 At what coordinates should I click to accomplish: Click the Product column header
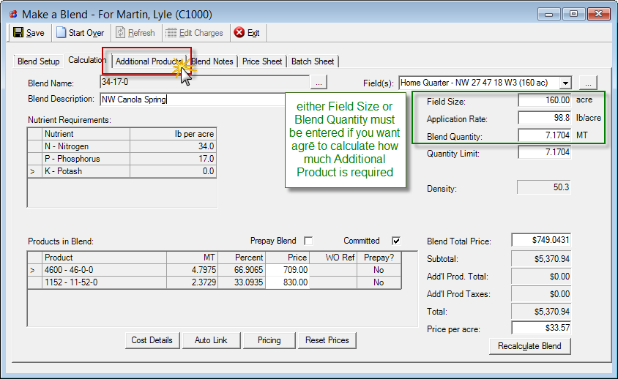pyautogui.click(x=104, y=258)
